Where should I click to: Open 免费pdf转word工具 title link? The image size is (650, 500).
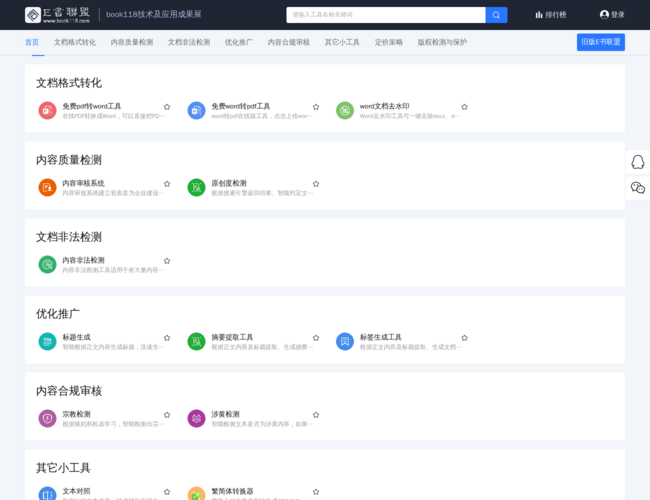coord(92,107)
